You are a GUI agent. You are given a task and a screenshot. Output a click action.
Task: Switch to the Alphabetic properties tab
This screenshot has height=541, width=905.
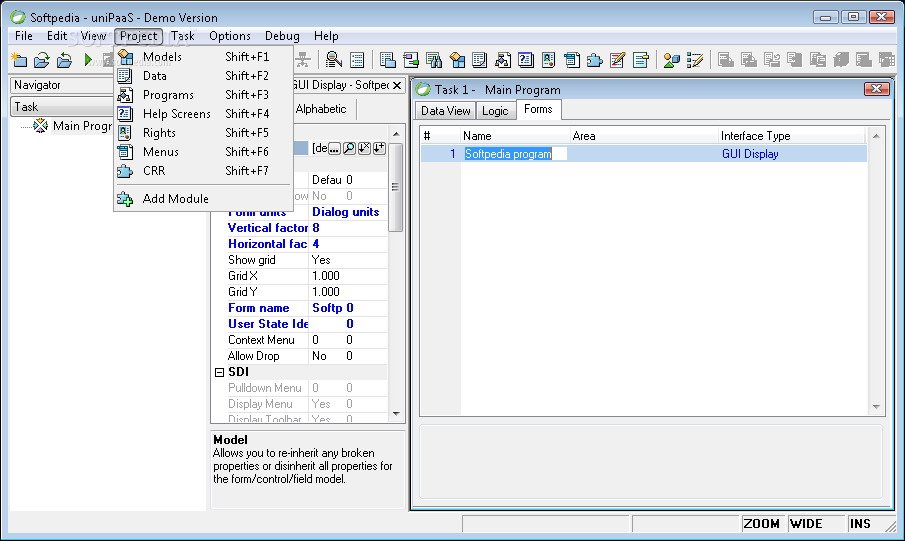tap(321, 109)
